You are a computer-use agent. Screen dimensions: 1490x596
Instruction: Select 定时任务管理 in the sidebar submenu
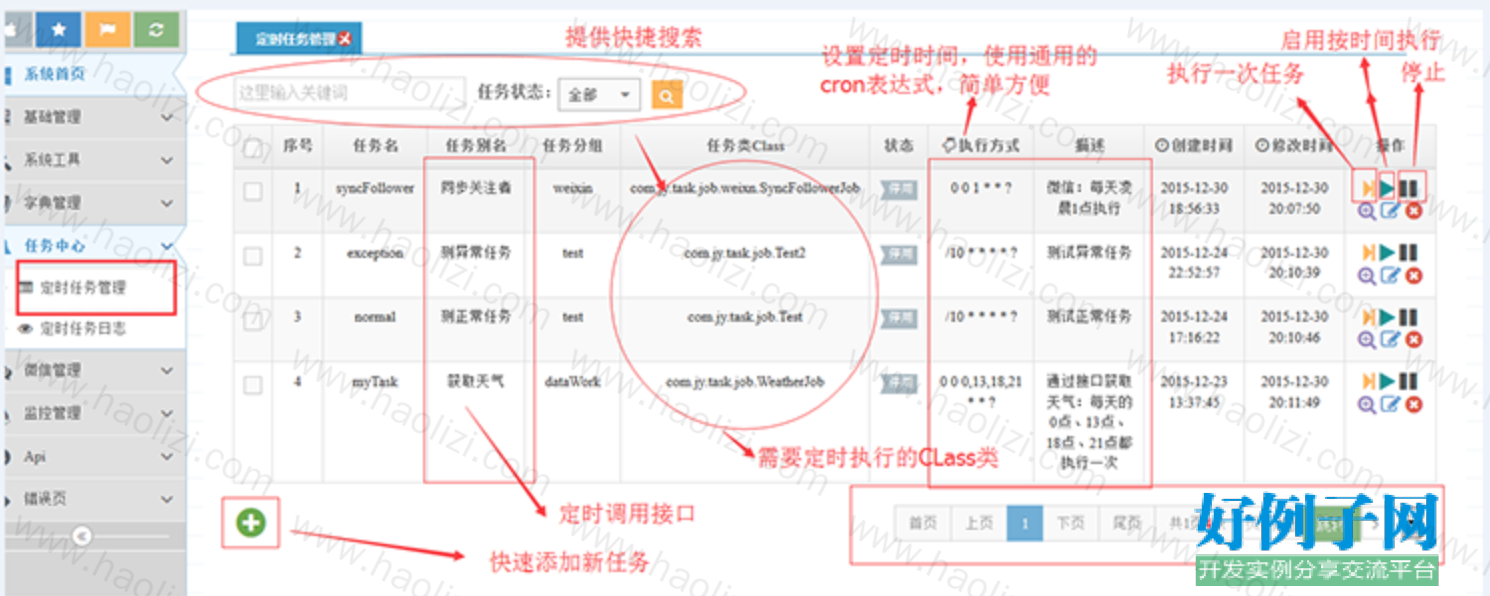point(83,288)
